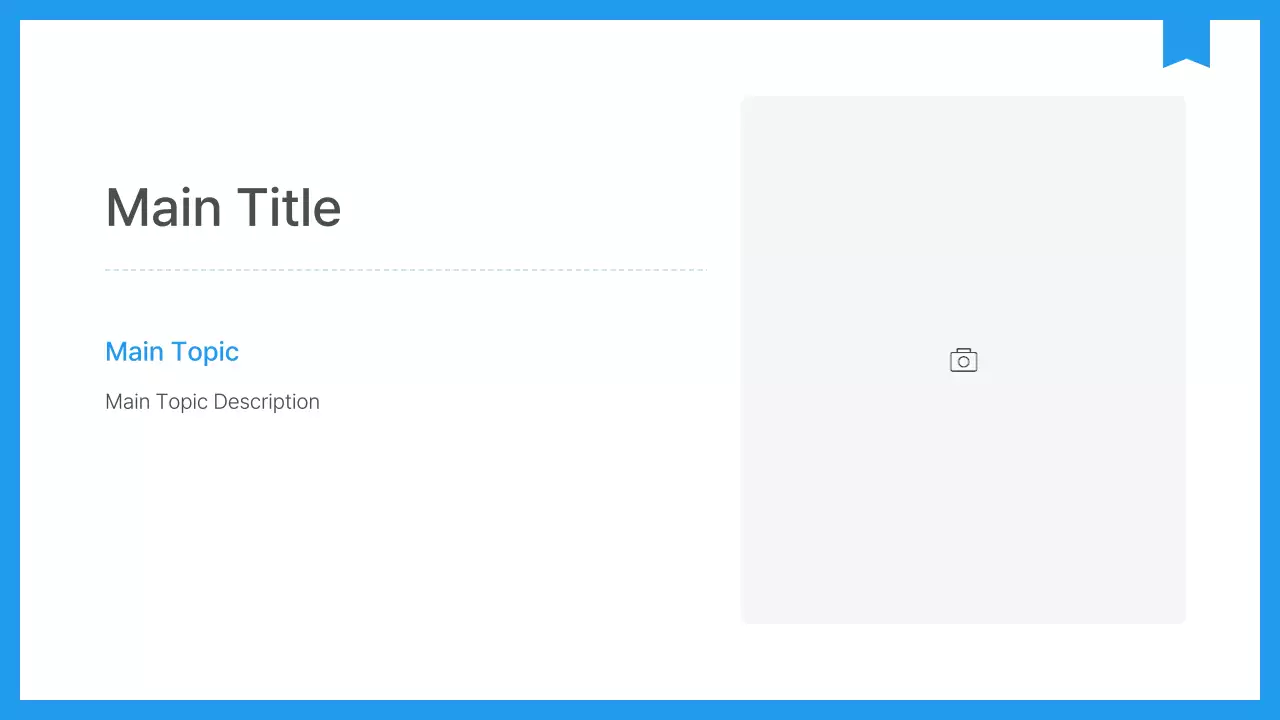Click the dashed divider line under the title

coord(405,270)
